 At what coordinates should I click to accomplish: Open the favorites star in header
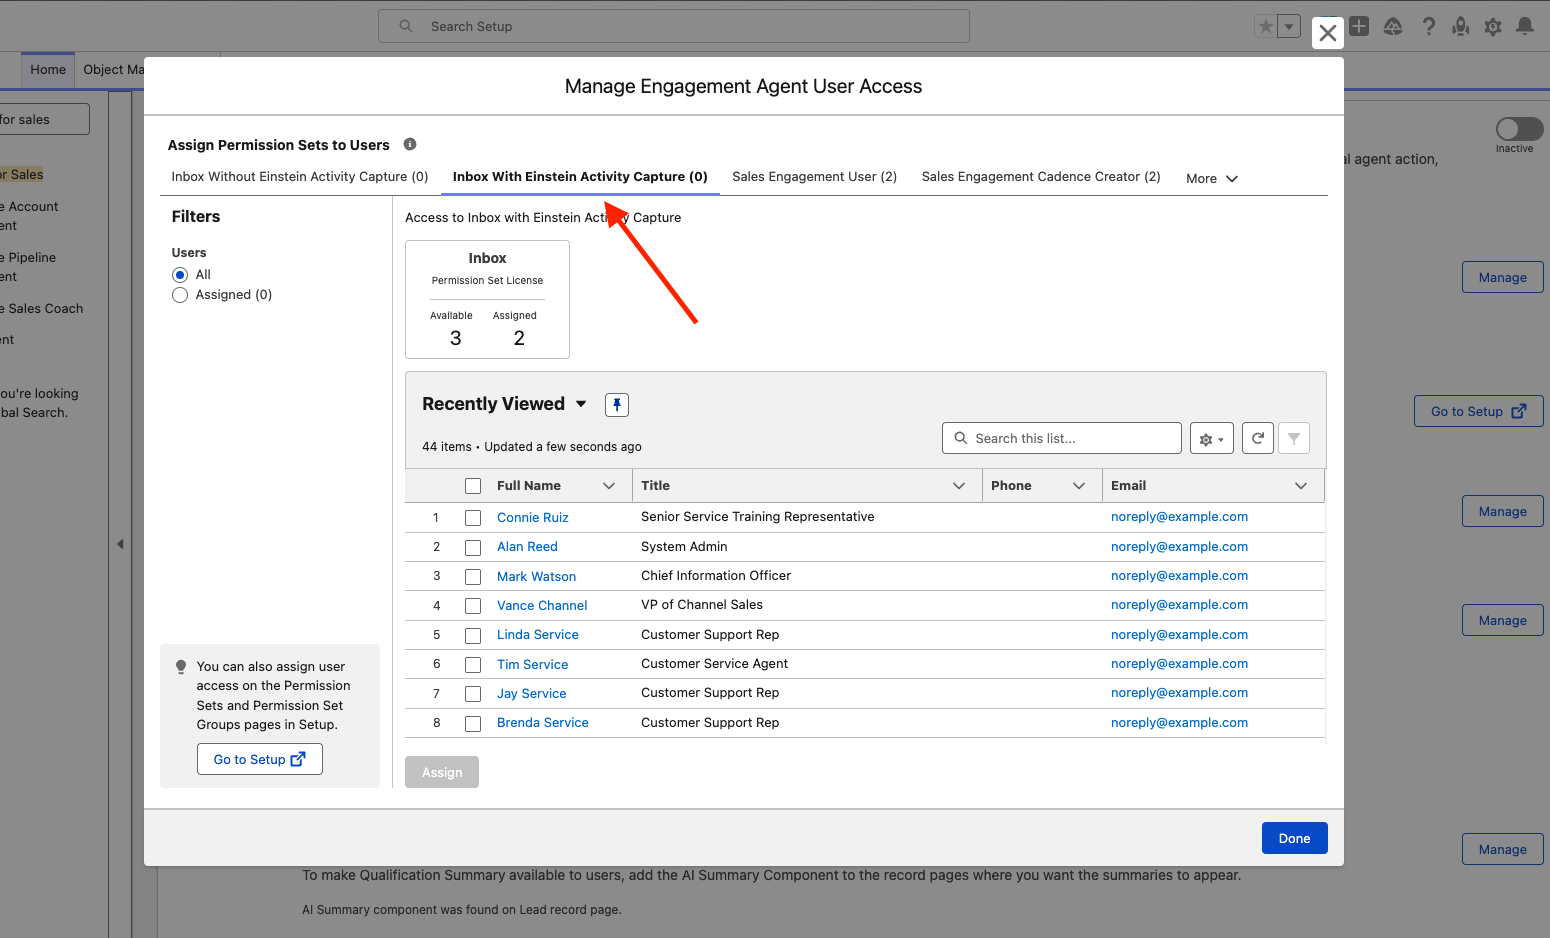click(1266, 27)
